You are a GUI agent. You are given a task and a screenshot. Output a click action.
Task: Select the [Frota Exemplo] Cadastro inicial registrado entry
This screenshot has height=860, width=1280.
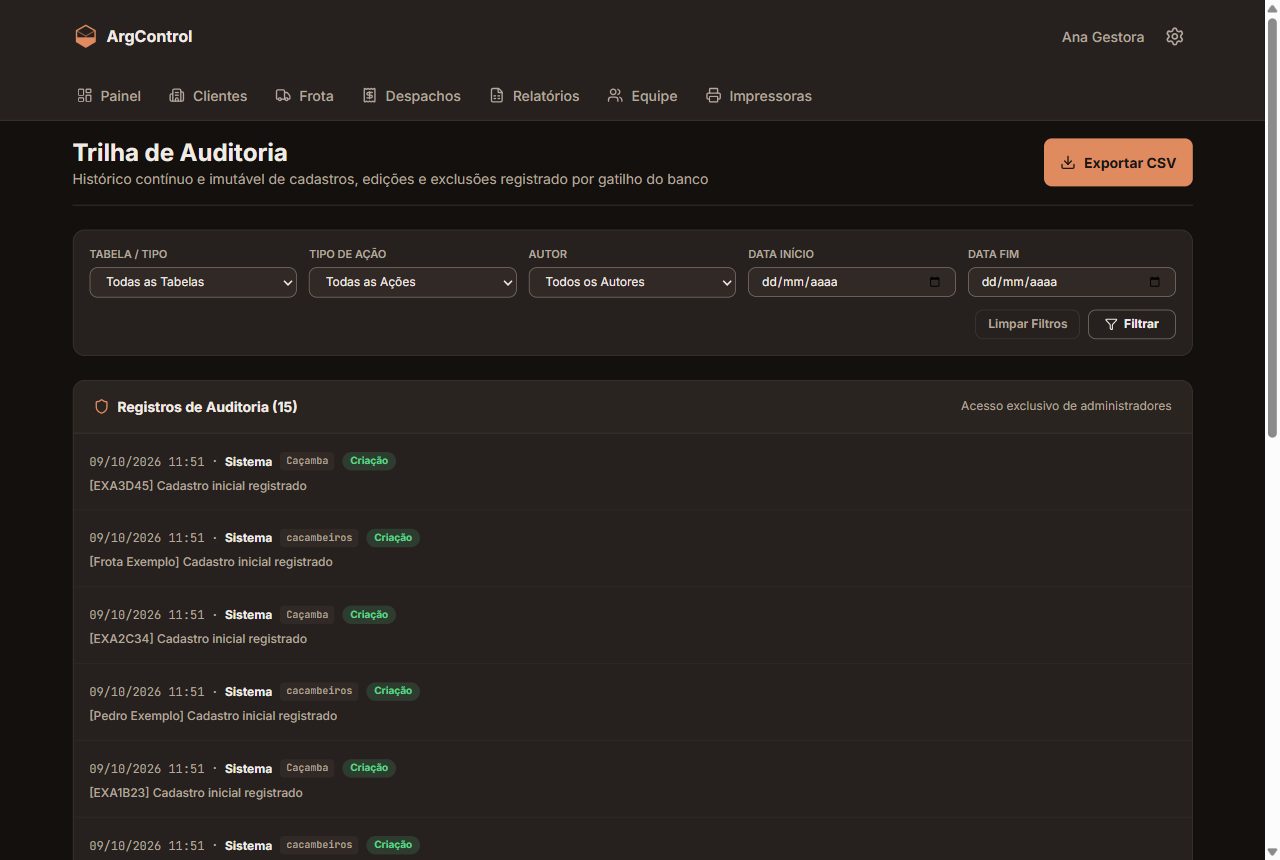tap(632, 549)
